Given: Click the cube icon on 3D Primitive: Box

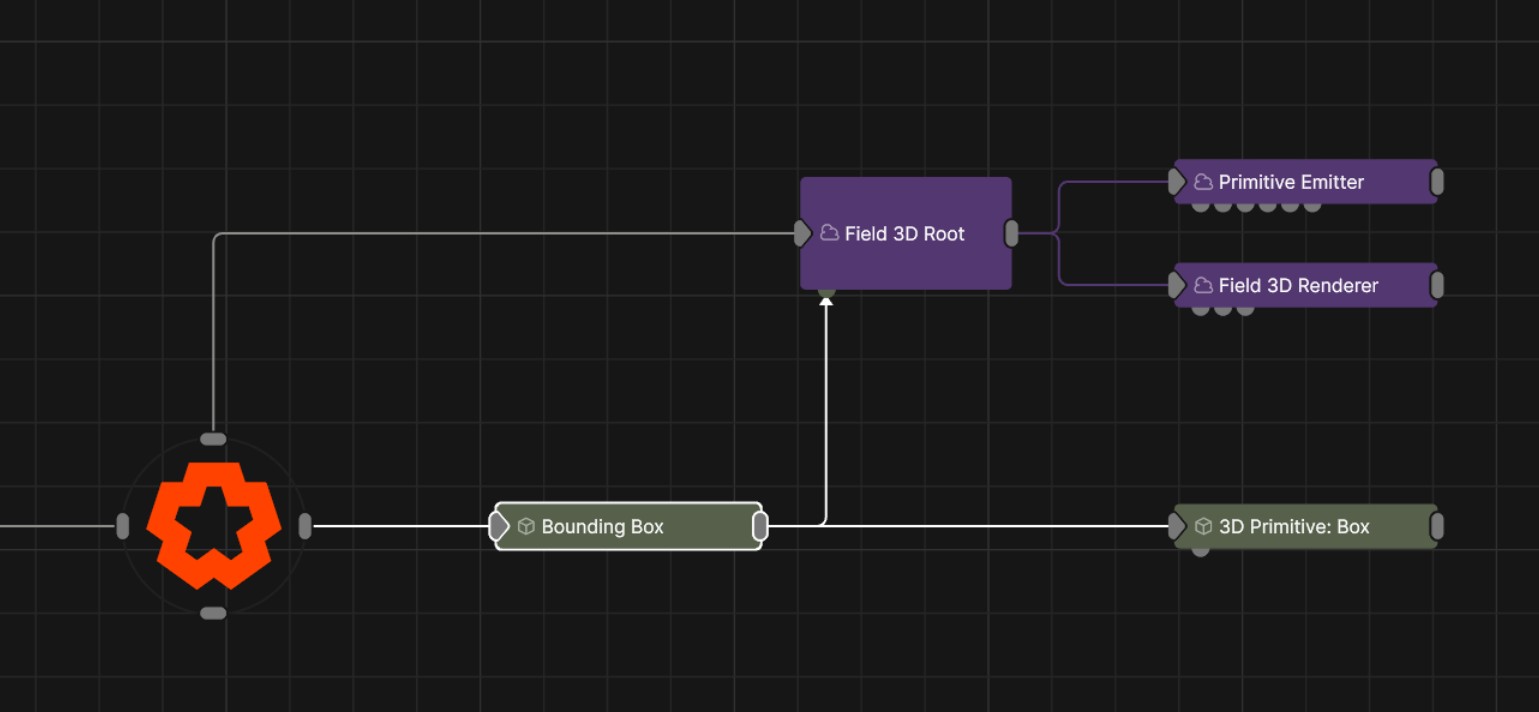Looking at the screenshot, I should 1204,527.
